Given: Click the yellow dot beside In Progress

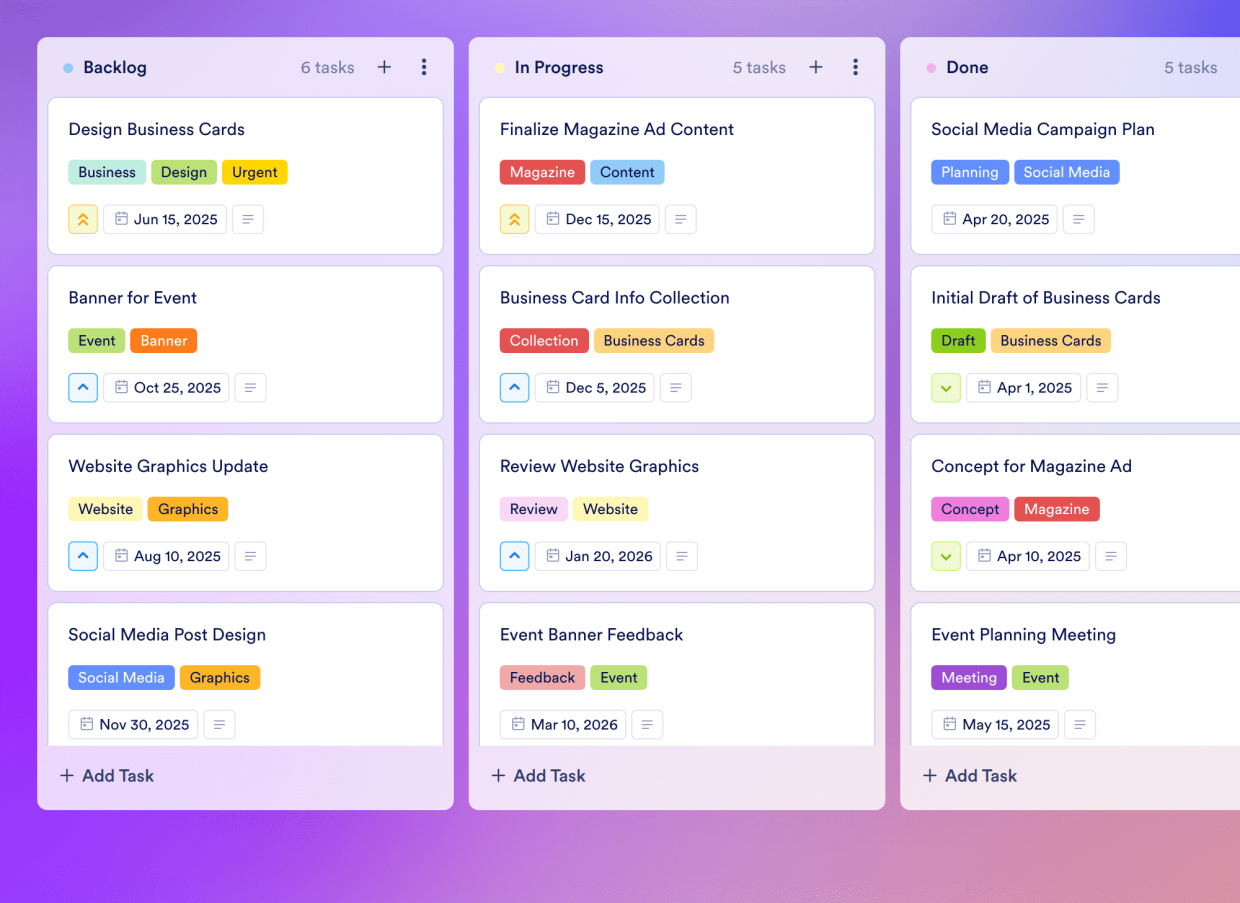Looking at the screenshot, I should point(499,68).
